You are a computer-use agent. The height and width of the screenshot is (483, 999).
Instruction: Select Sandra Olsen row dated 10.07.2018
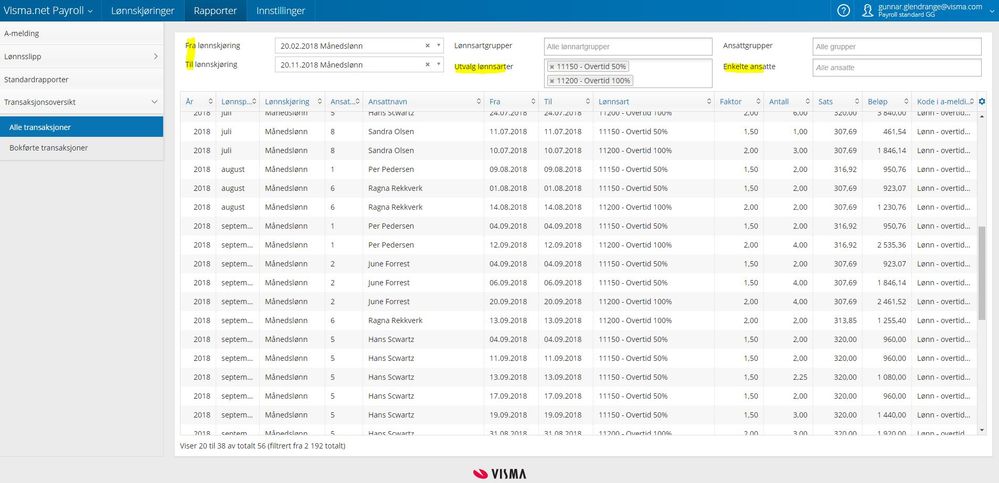tap(578, 150)
